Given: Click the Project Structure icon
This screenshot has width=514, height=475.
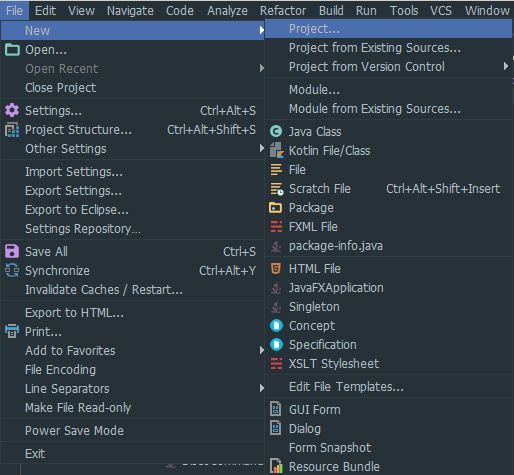Looking at the screenshot, I should pyautogui.click(x=12, y=130).
